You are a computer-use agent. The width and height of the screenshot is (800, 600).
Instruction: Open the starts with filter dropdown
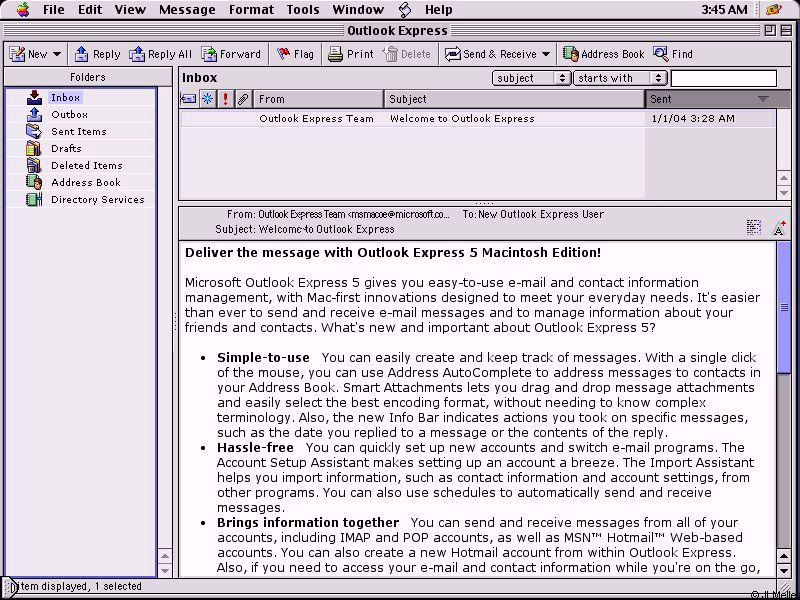click(x=620, y=78)
